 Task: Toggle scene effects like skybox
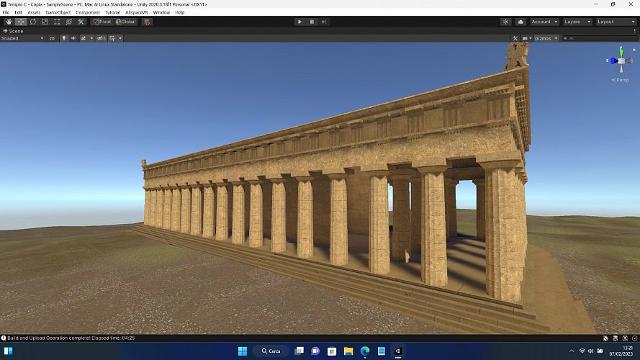[x=83, y=38]
